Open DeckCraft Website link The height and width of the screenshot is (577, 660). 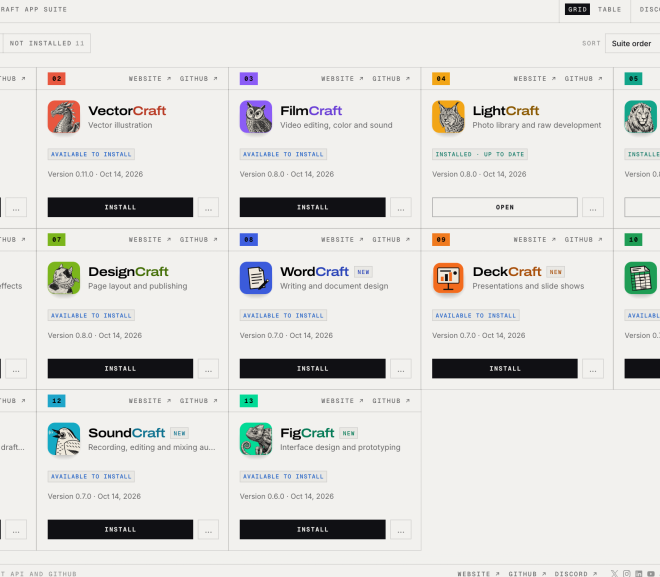(535, 239)
